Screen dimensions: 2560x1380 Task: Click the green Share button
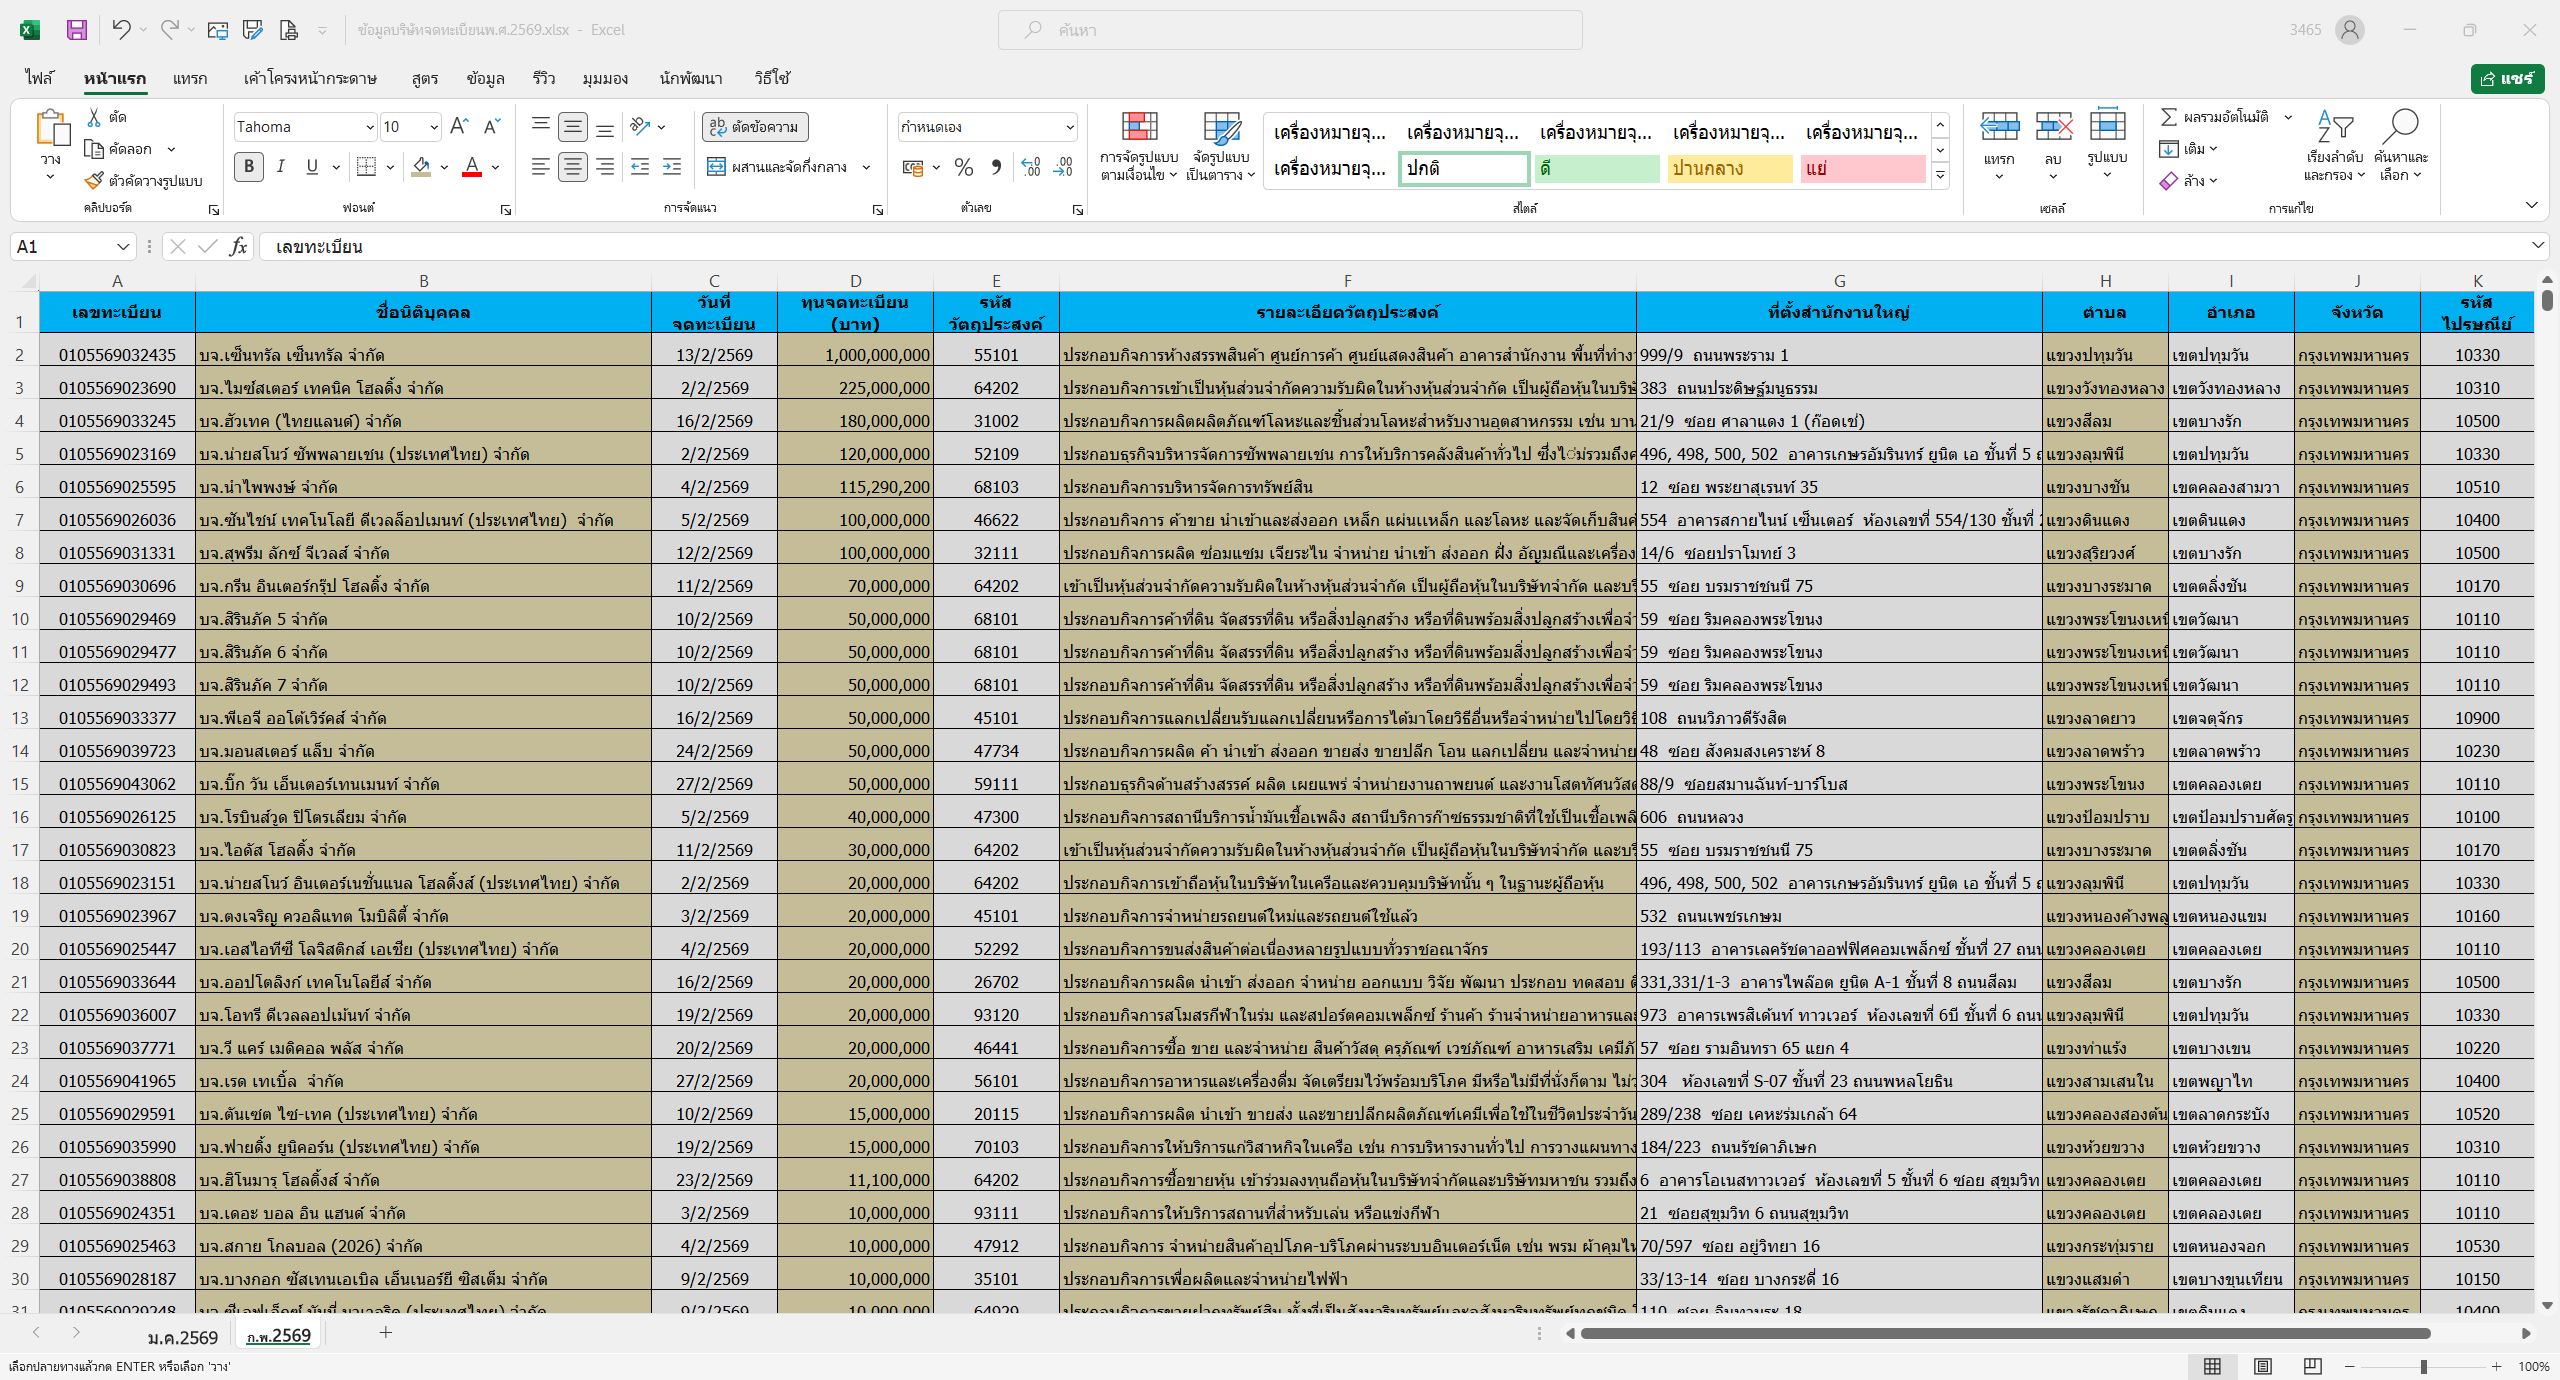tap(2507, 78)
